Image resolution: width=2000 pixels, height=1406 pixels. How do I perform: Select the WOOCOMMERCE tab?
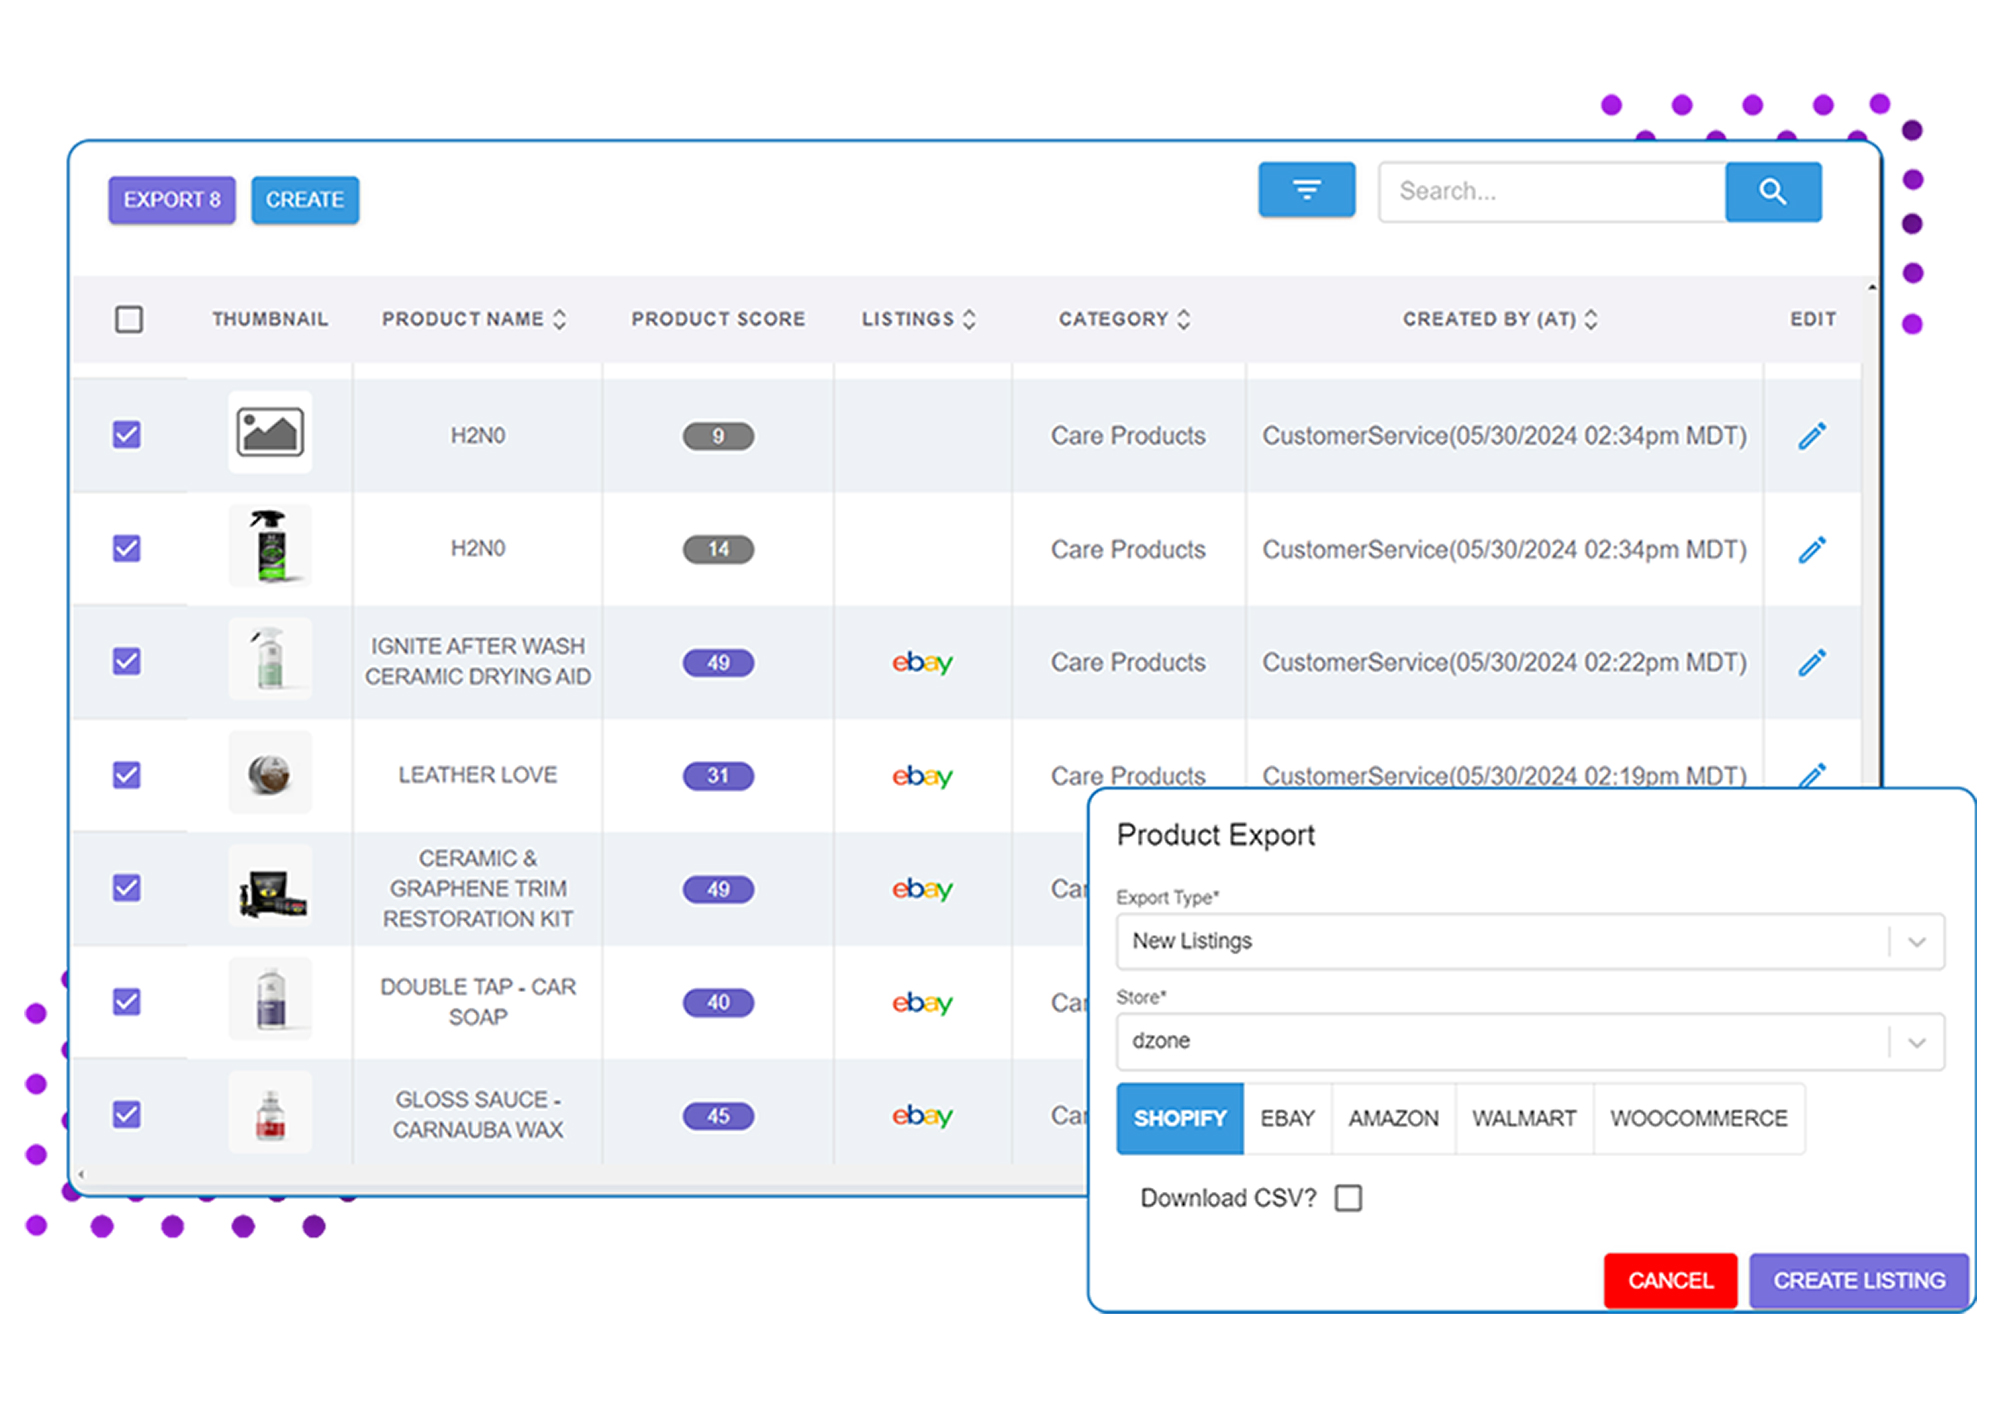tap(1698, 1118)
